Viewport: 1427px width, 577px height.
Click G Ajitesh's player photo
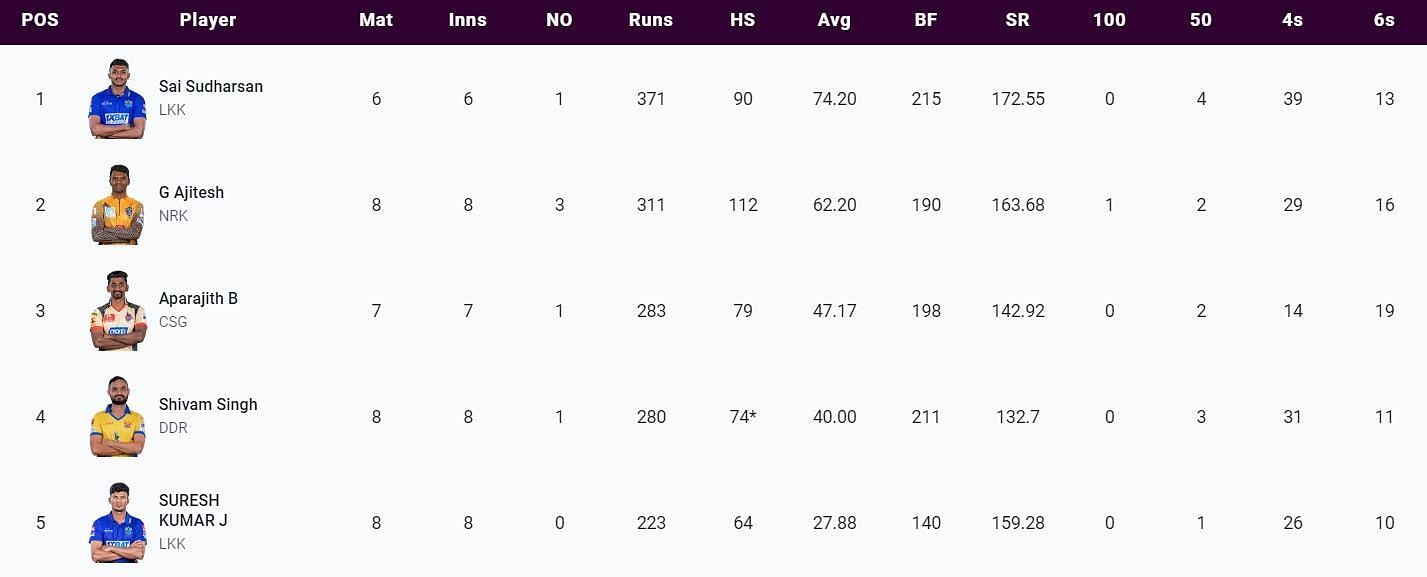tap(118, 205)
